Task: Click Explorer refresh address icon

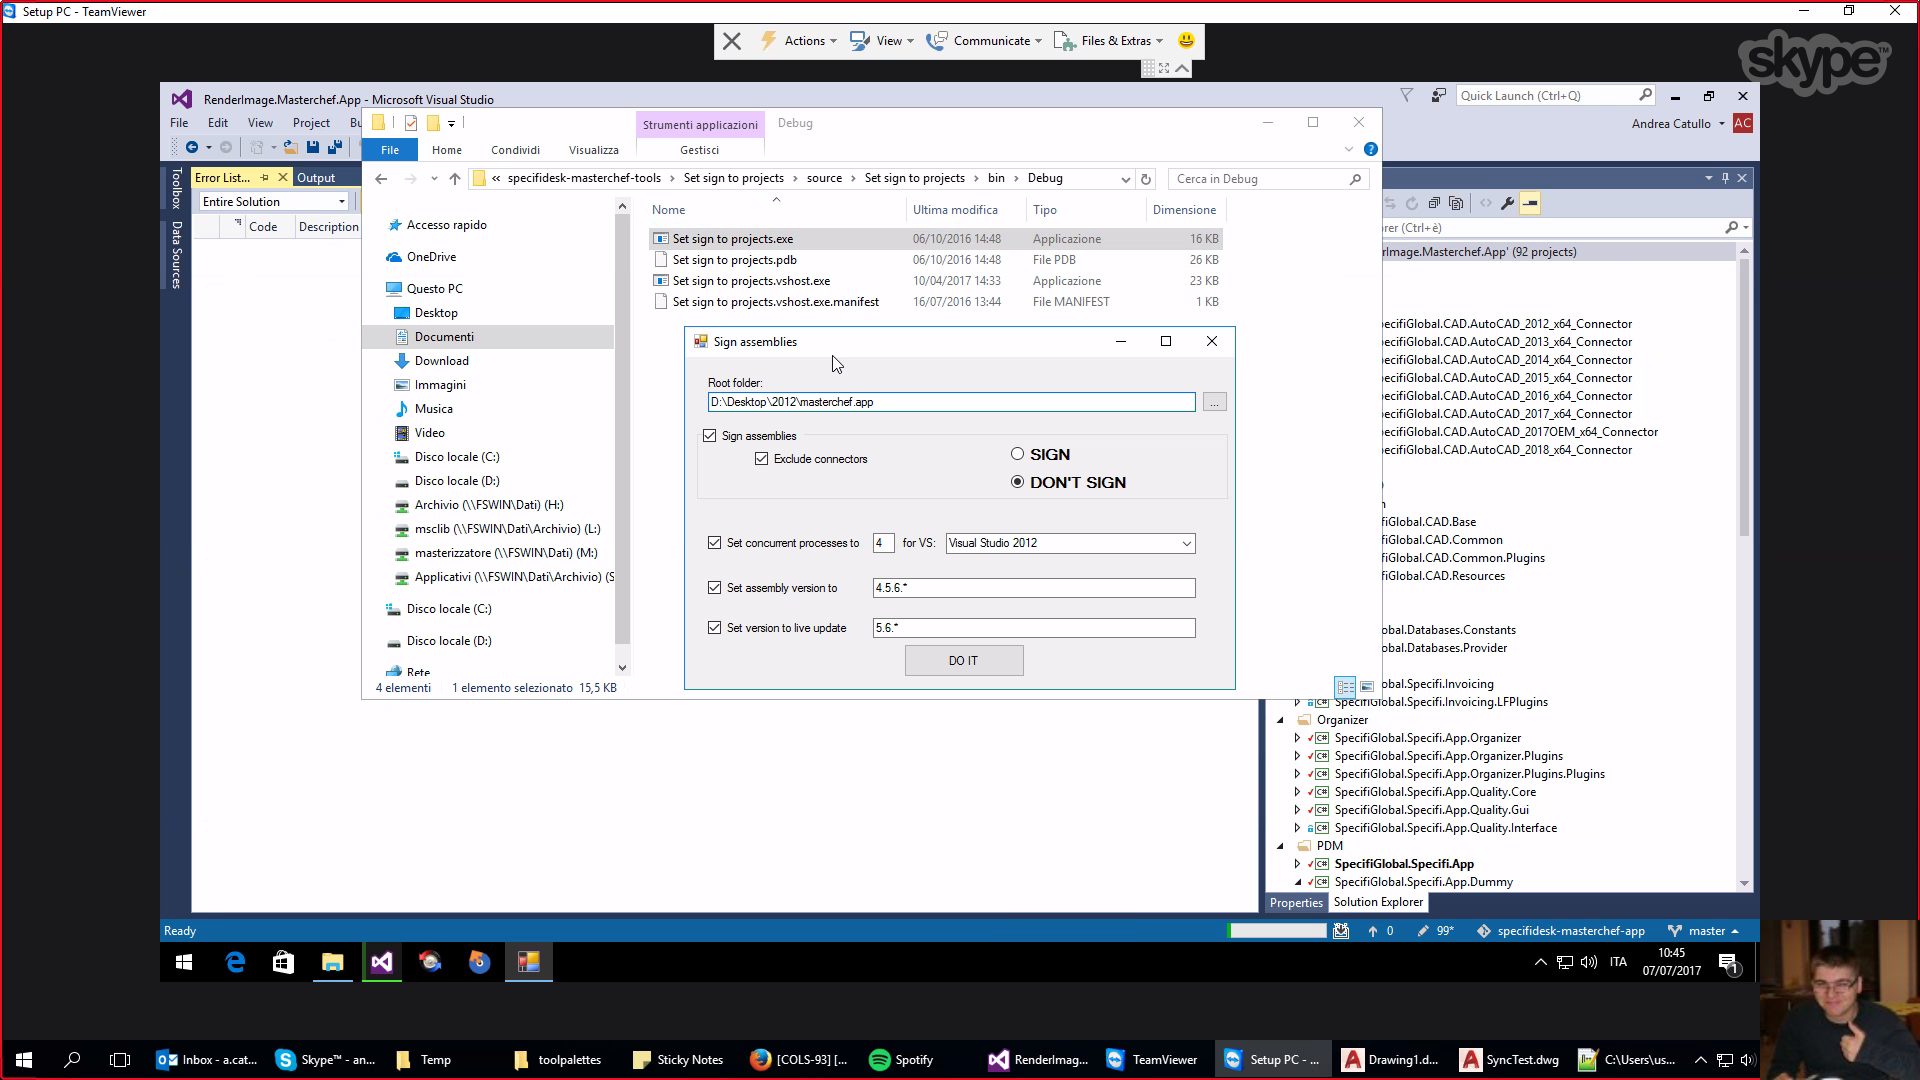Action: pos(1146,179)
